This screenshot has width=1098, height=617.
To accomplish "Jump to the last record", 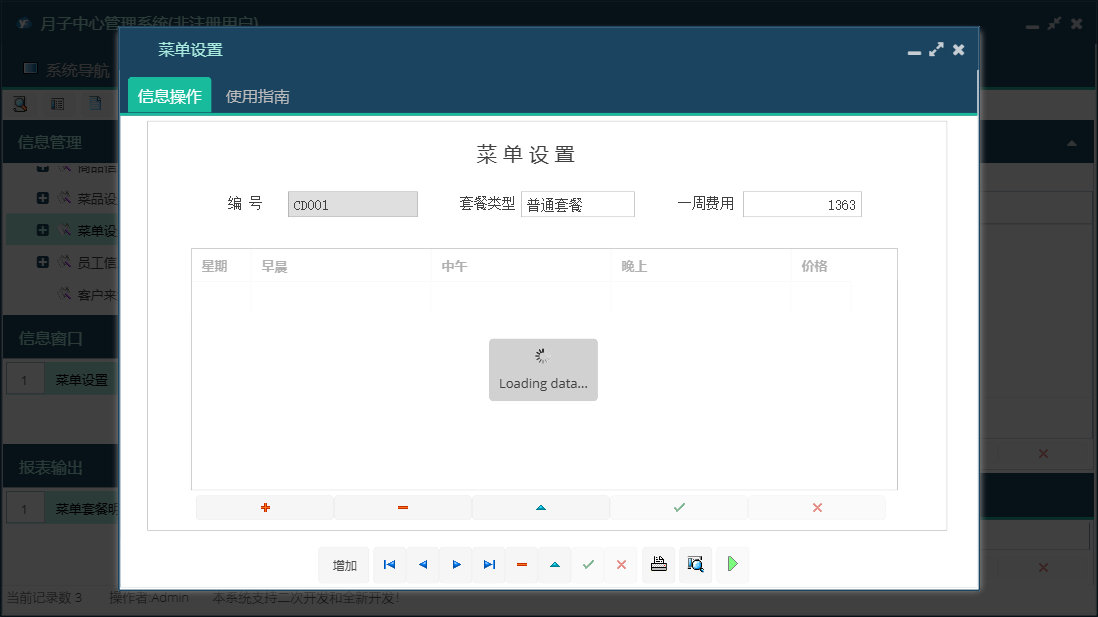I will [489, 564].
